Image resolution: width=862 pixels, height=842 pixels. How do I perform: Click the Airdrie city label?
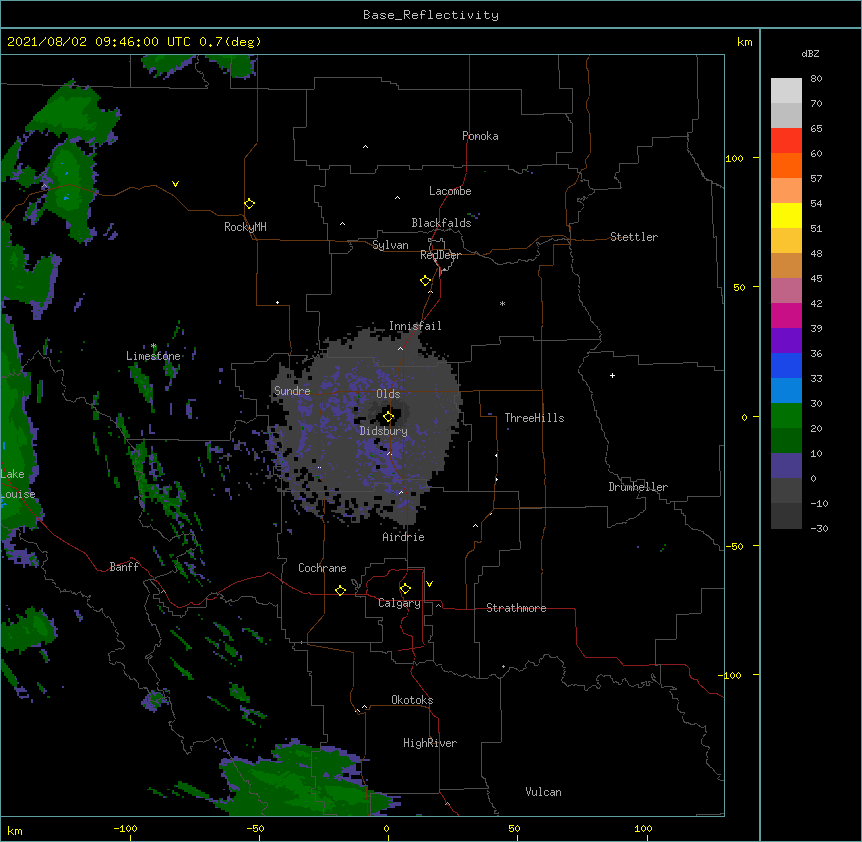click(x=403, y=537)
